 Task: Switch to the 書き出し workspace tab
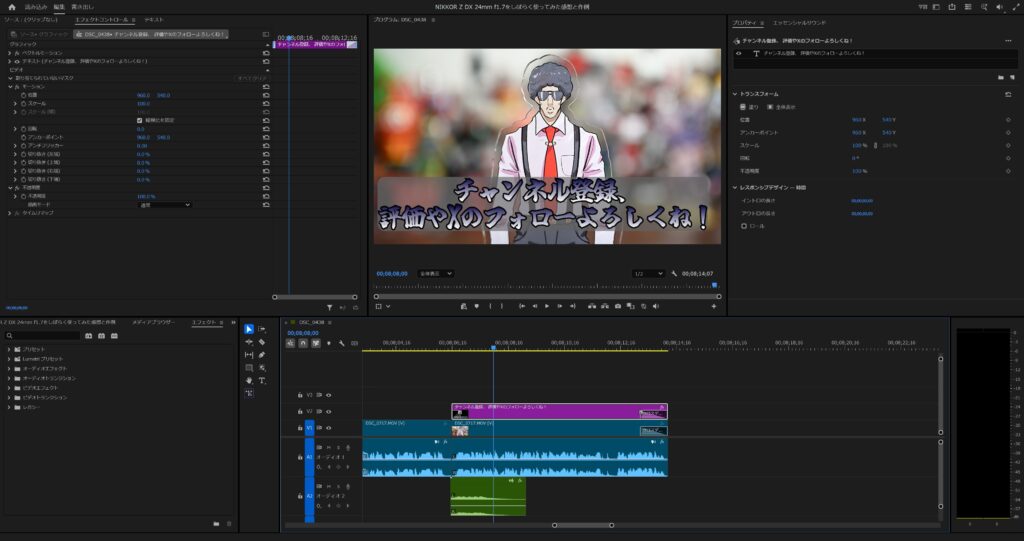click(82, 6)
